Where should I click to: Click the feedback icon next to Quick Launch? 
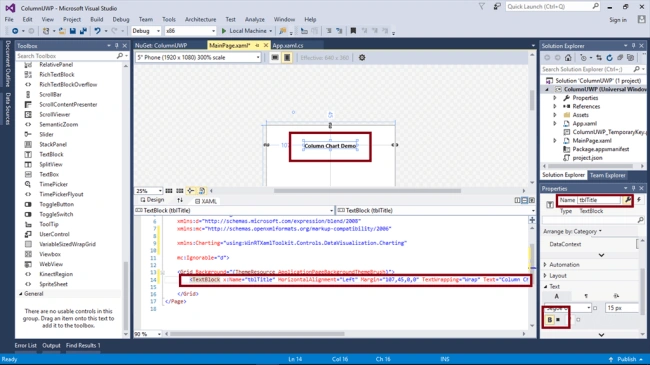(x=497, y=7)
